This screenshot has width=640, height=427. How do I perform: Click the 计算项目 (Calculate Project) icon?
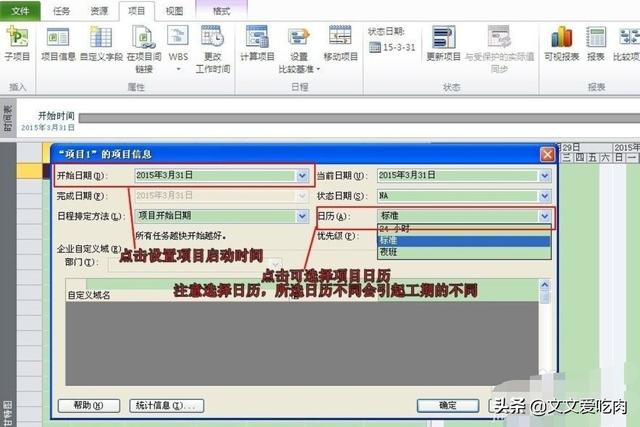pos(257,41)
